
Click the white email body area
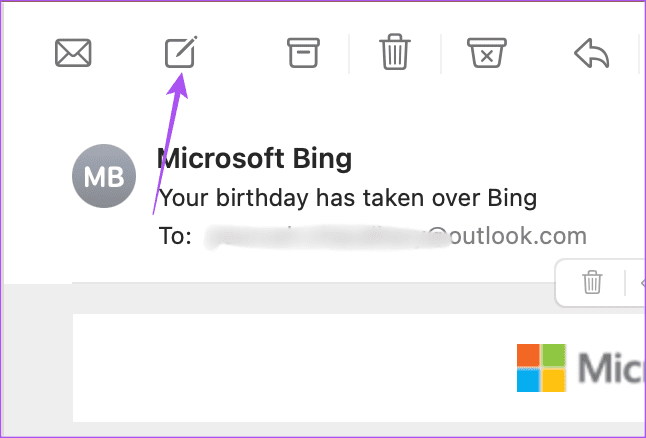[x=288, y=368]
